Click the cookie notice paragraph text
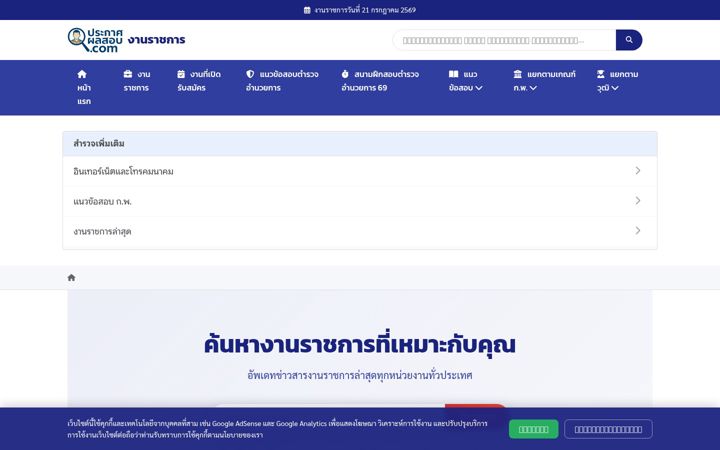The width and height of the screenshot is (720, 450). coord(277,429)
